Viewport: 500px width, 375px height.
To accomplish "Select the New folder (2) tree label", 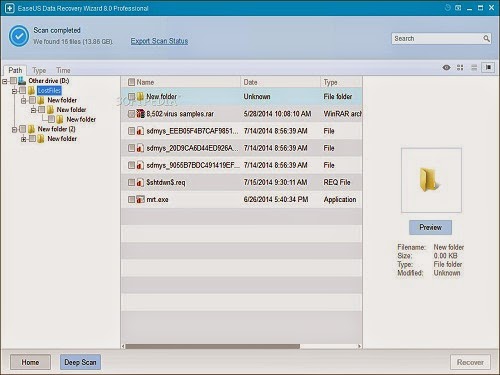I will click(56, 129).
